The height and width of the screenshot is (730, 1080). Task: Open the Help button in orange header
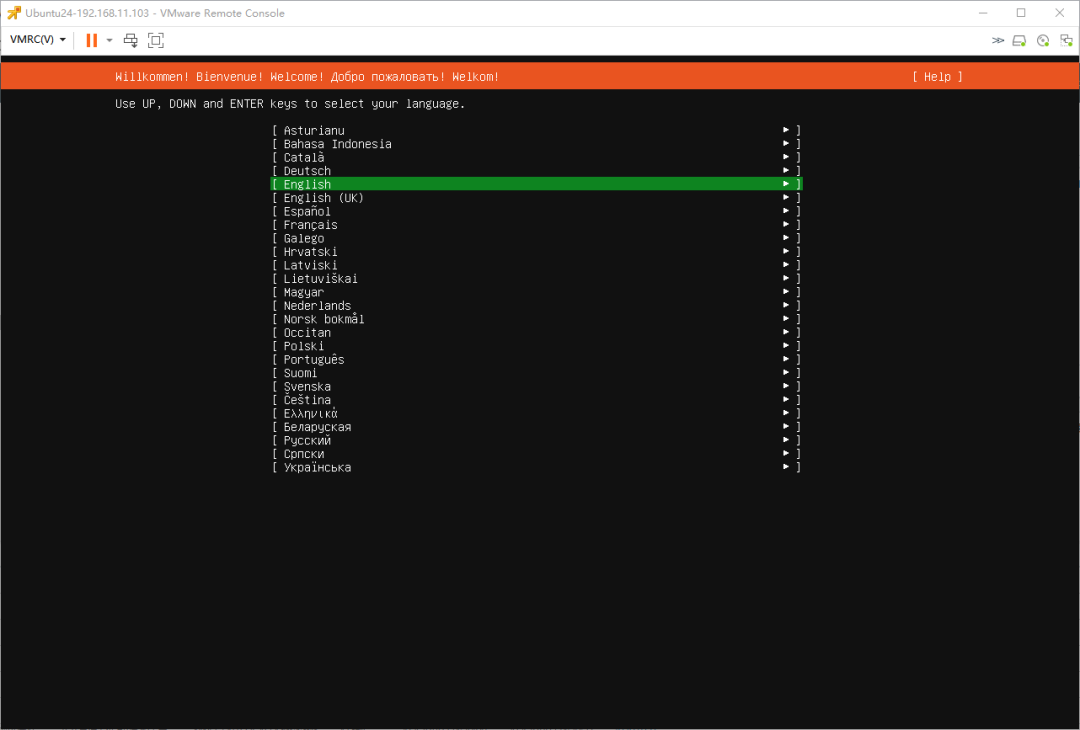[x=937, y=76]
